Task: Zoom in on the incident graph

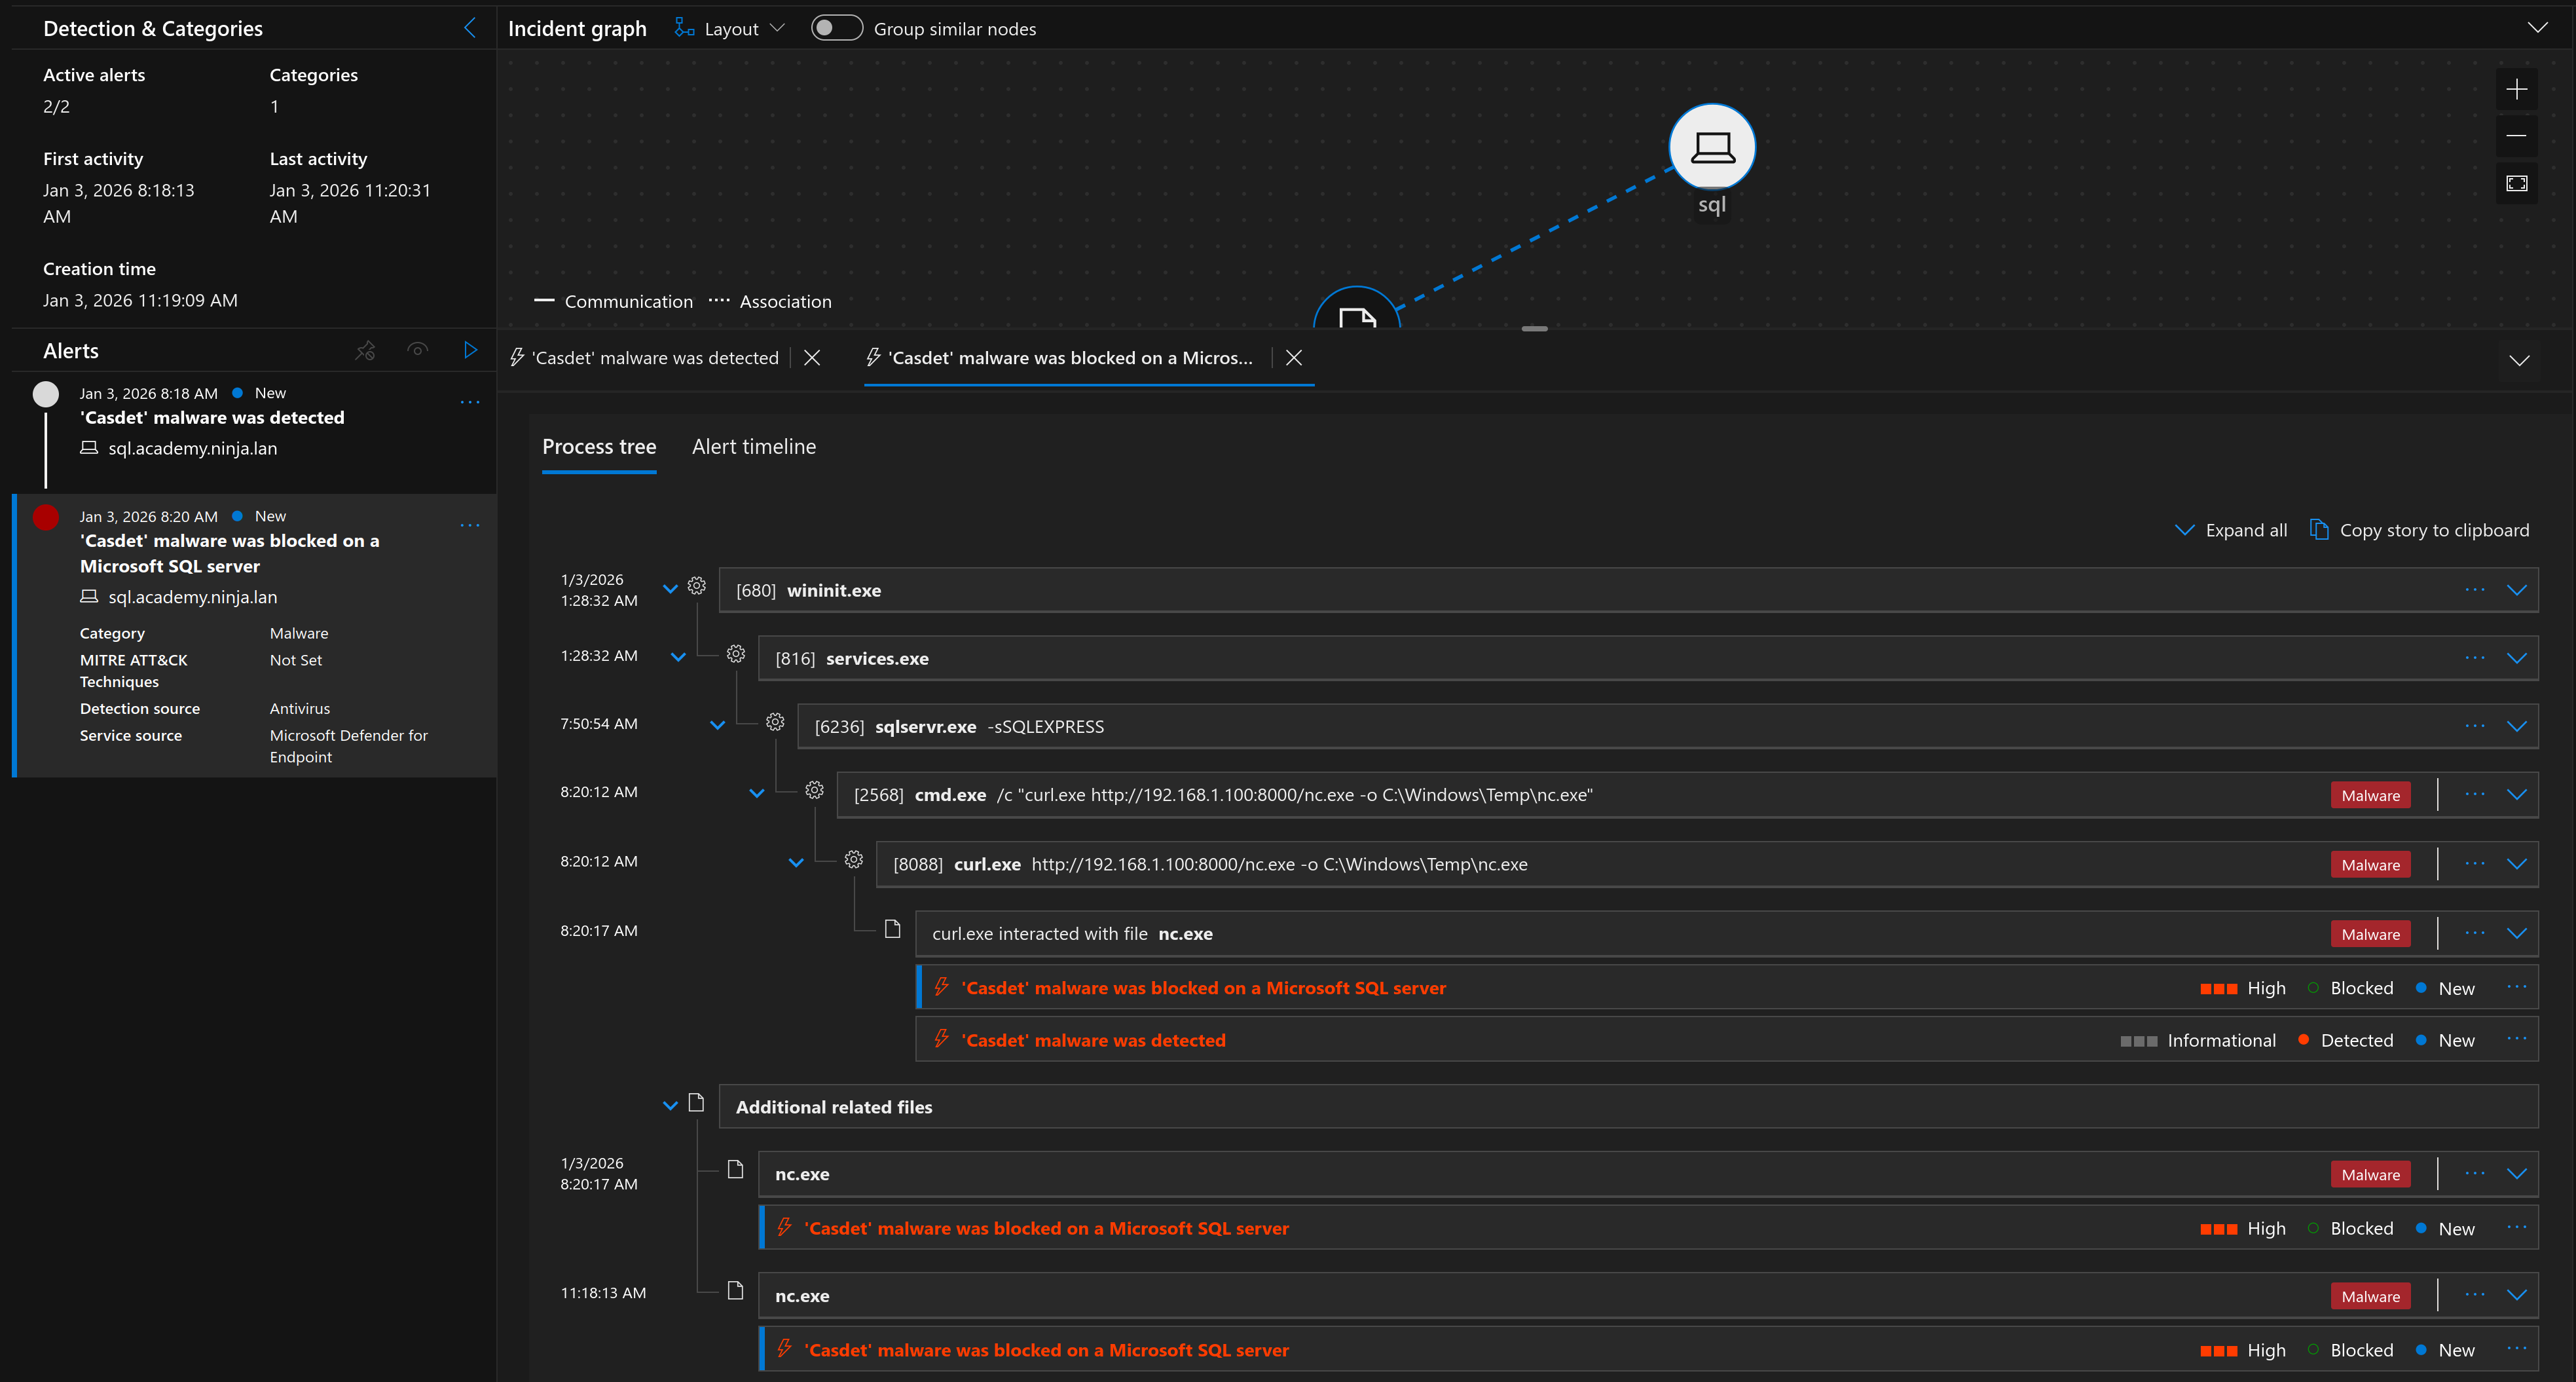Action: pyautogui.click(x=2516, y=89)
